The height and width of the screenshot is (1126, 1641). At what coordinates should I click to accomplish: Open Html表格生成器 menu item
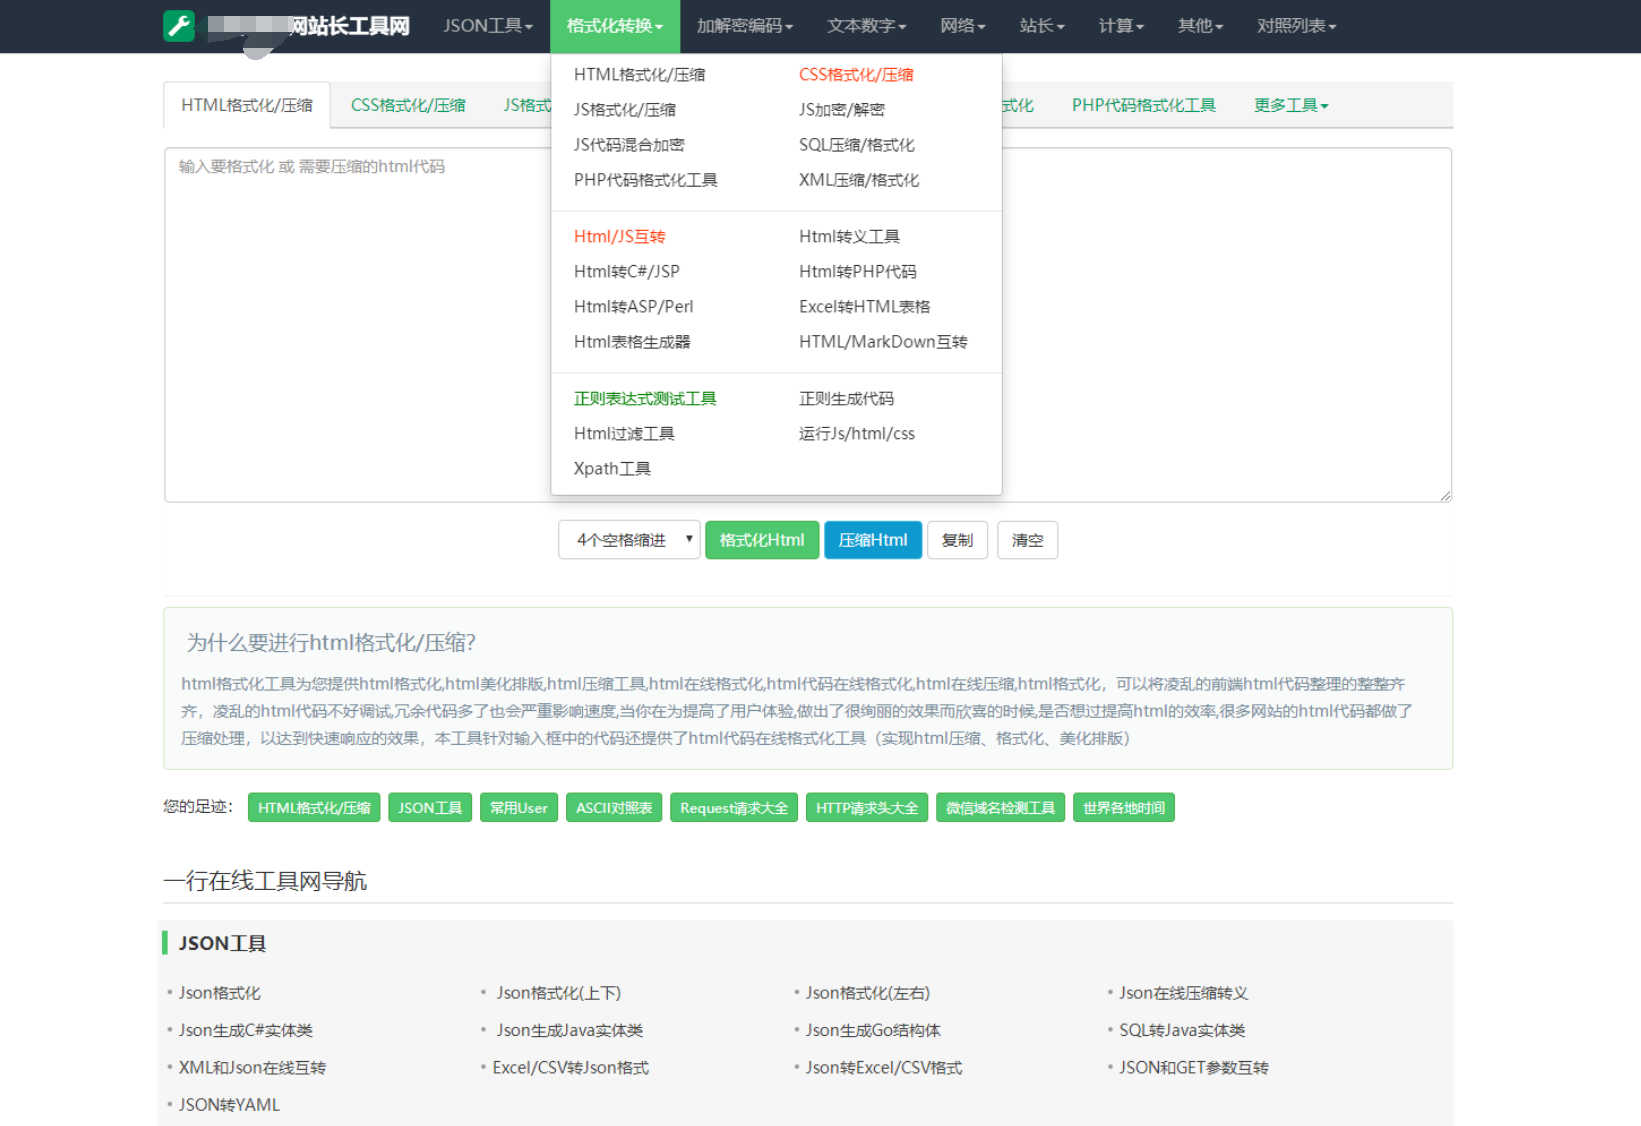tap(632, 341)
